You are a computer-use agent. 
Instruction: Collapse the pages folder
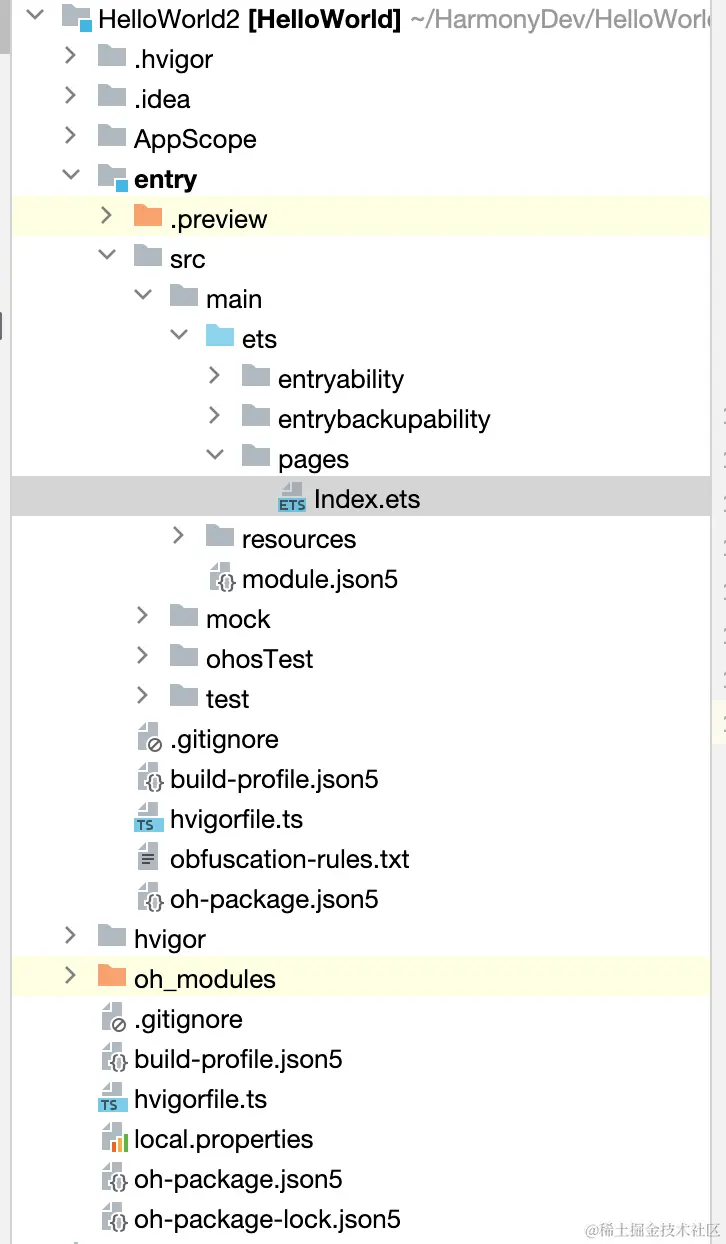[214, 455]
